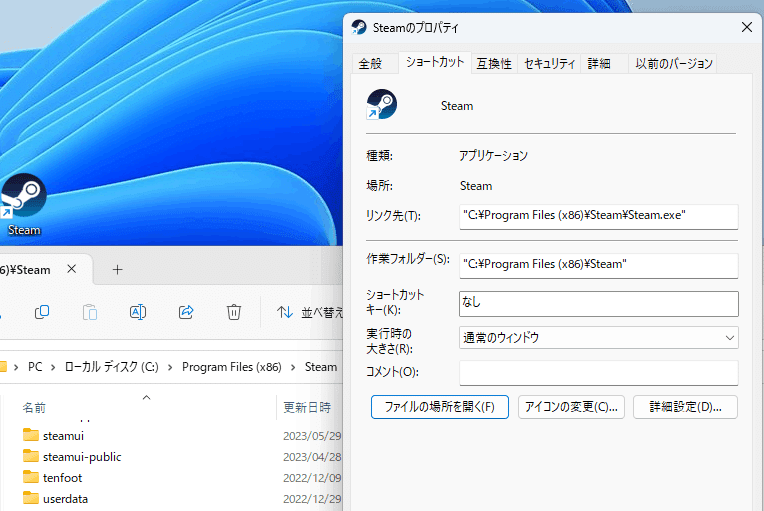Close the Steam properties dialog
Screen dimensions: 764x511
747,27
